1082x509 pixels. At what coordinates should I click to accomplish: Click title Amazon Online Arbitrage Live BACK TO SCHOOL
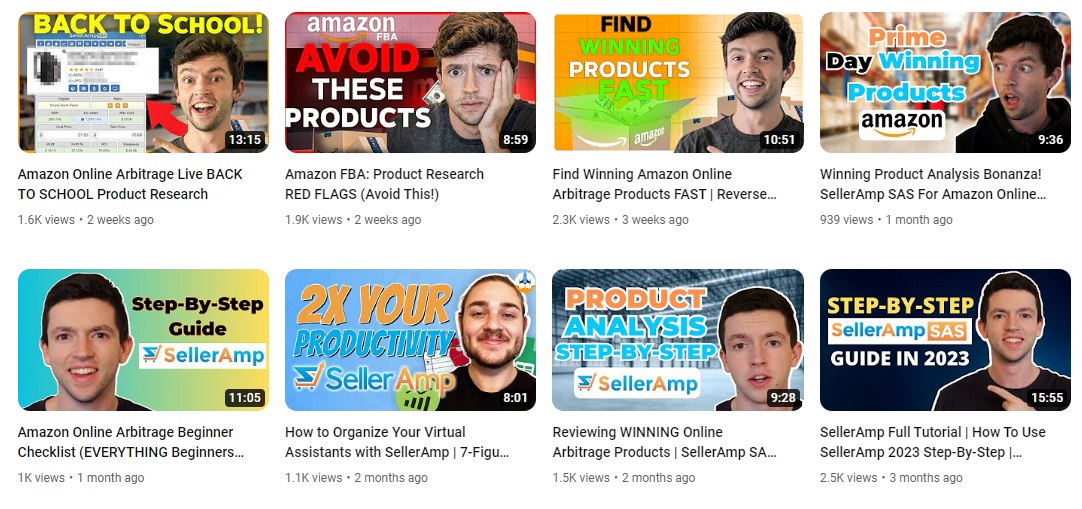(x=130, y=184)
